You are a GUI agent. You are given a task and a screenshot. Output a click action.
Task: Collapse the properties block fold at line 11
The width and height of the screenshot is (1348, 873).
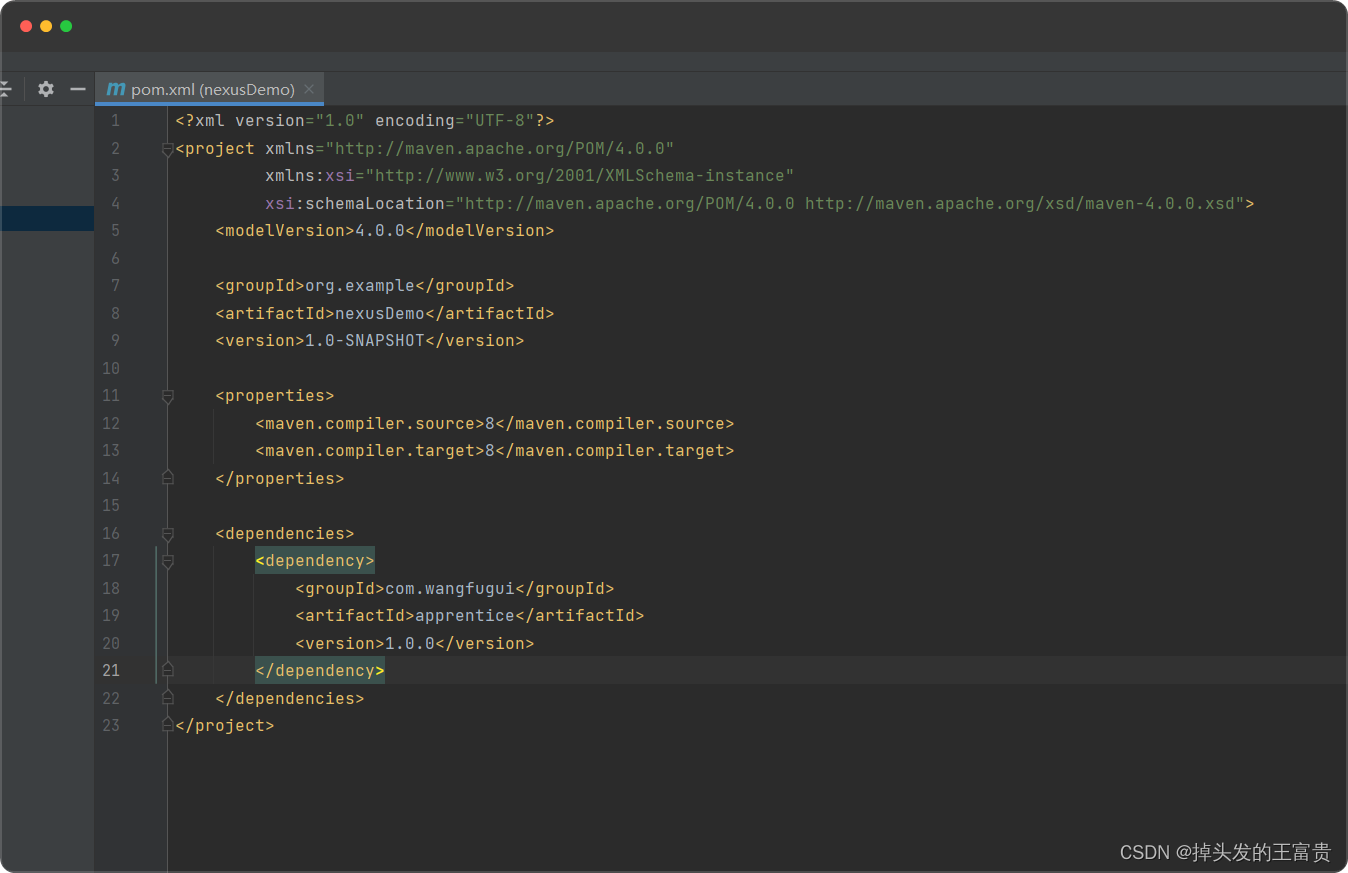point(168,396)
